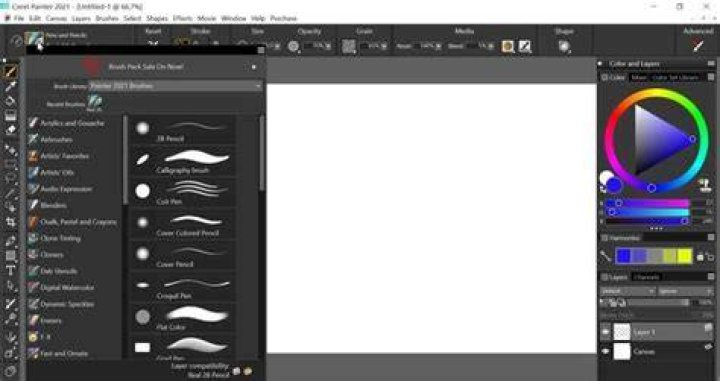The width and height of the screenshot is (720, 381).
Task: Select the Calligraphy Brush variant
Action: tap(184, 162)
